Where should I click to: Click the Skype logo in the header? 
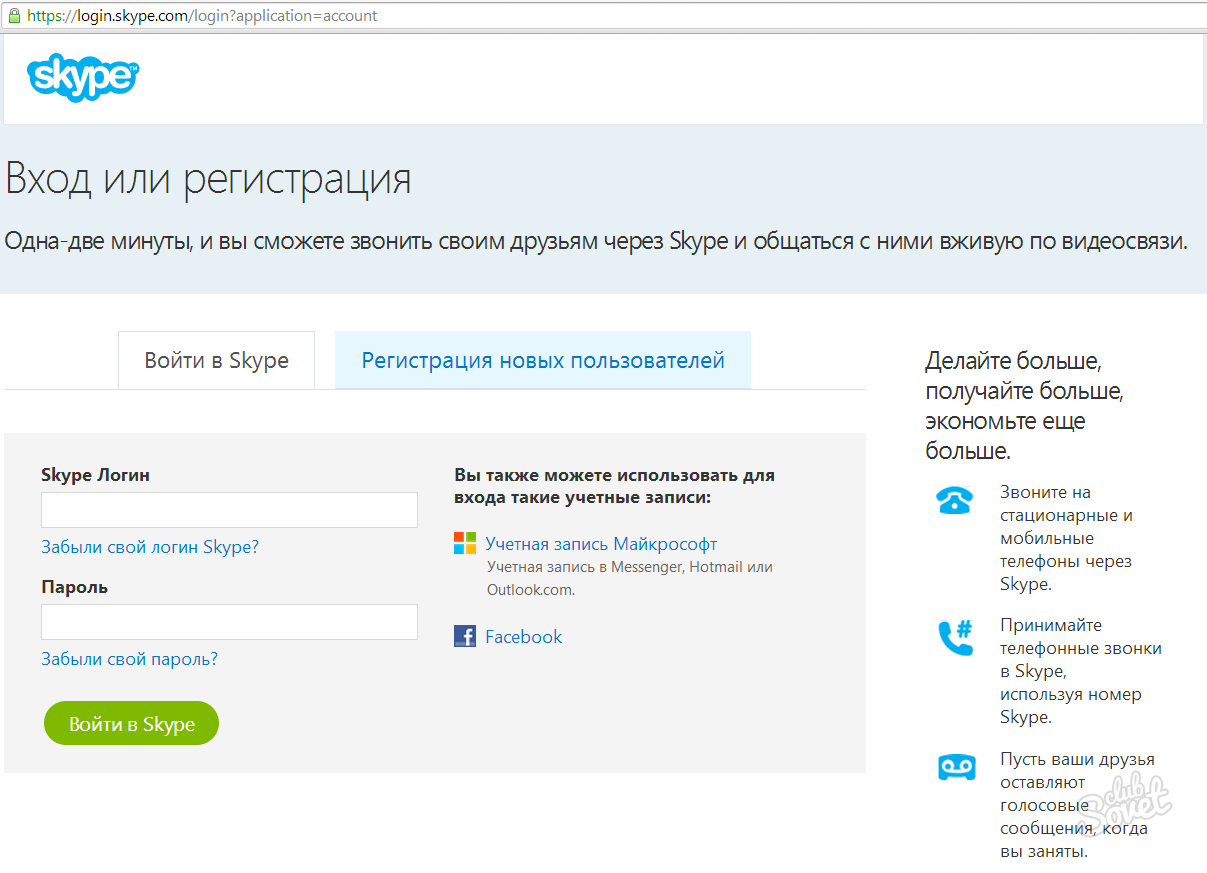point(83,79)
